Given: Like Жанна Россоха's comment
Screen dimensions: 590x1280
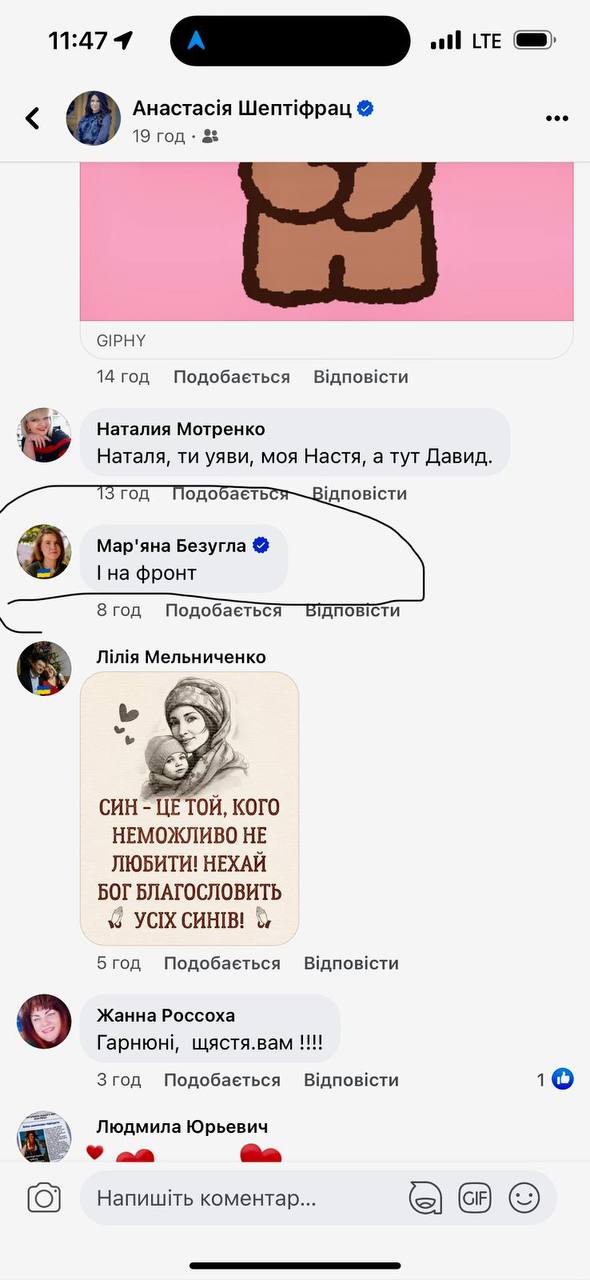Looking at the screenshot, I should click(x=222, y=1080).
